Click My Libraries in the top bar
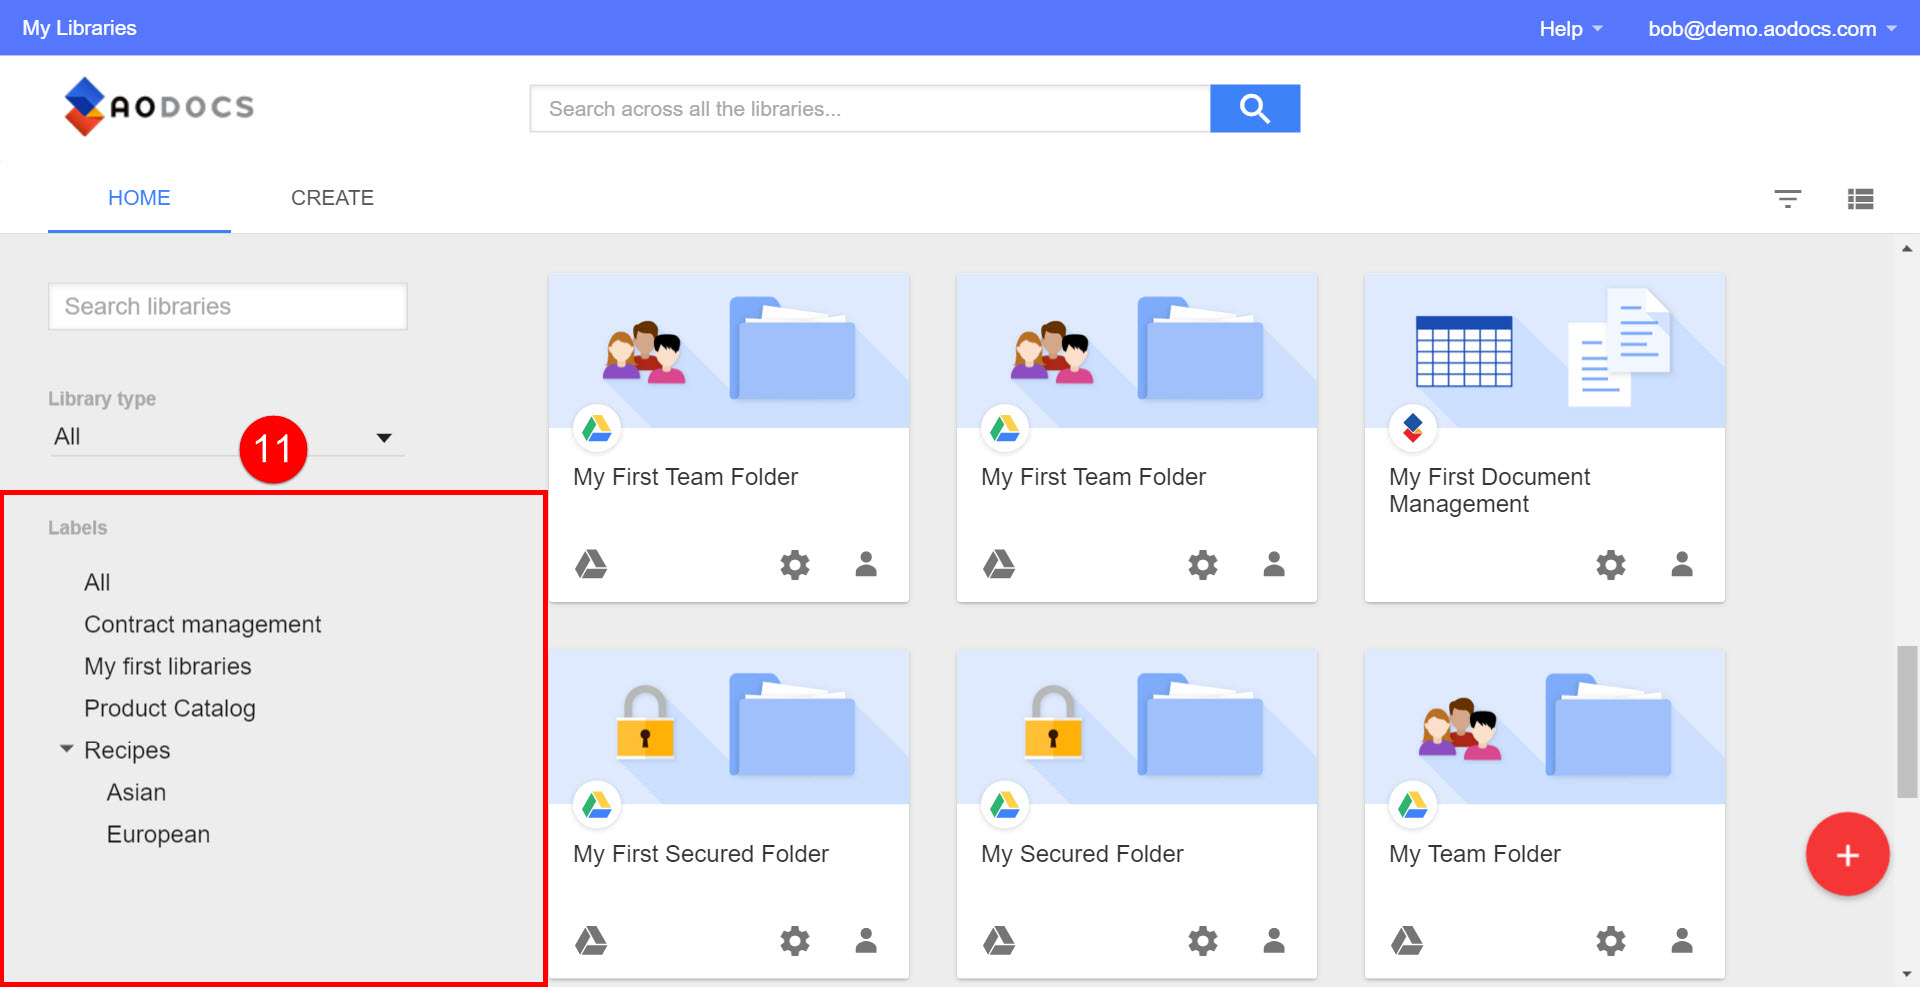Image resolution: width=1920 pixels, height=987 pixels. point(79,28)
